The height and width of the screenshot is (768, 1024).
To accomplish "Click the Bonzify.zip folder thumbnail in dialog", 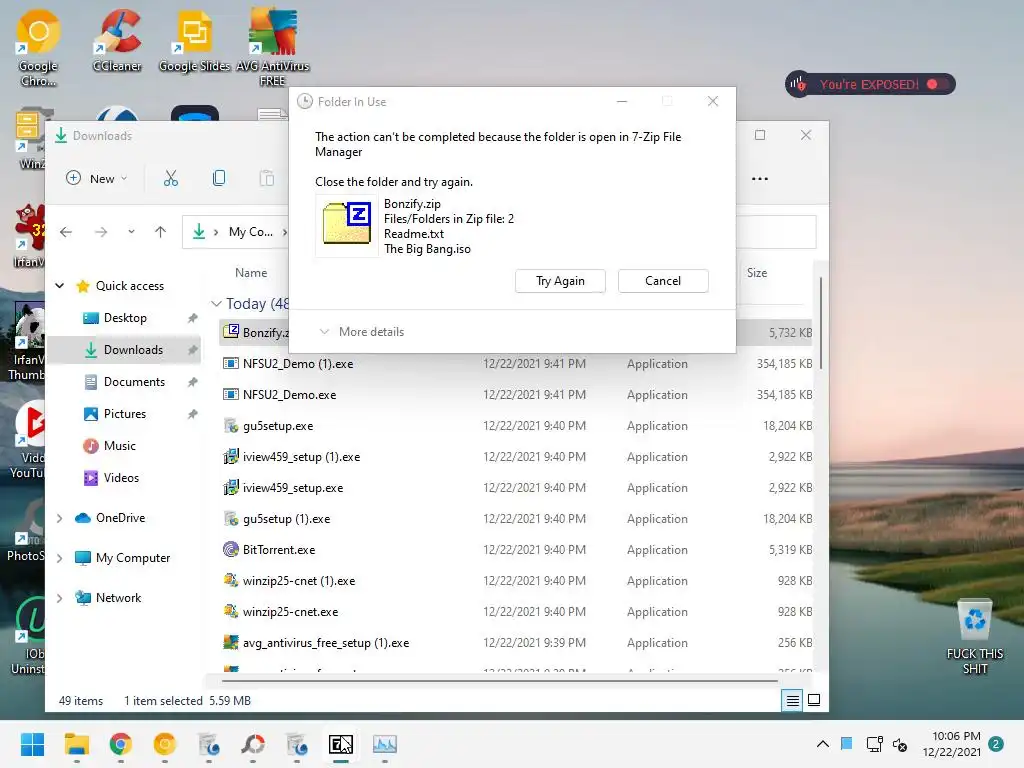I will [x=347, y=225].
